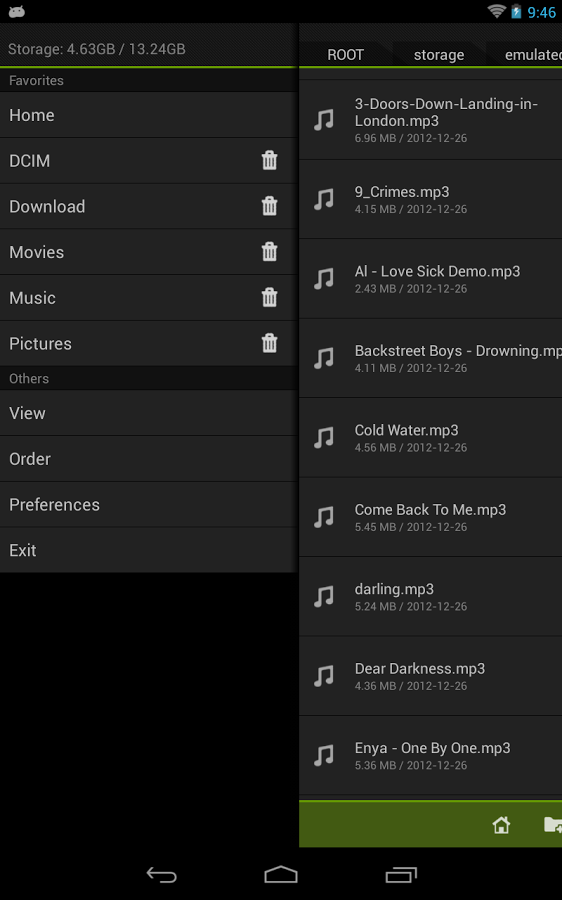562x900 pixels.
Task: Delete Pictures favorite with trash icon
Action: [x=269, y=343]
